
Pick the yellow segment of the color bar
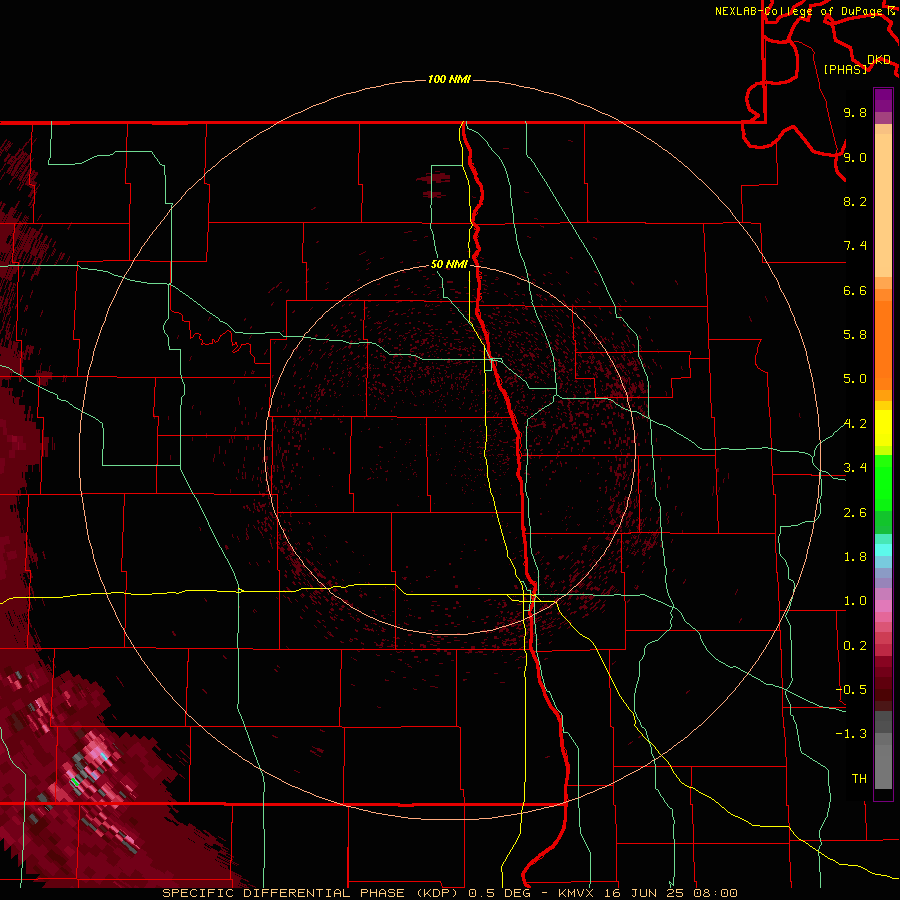click(x=883, y=428)
